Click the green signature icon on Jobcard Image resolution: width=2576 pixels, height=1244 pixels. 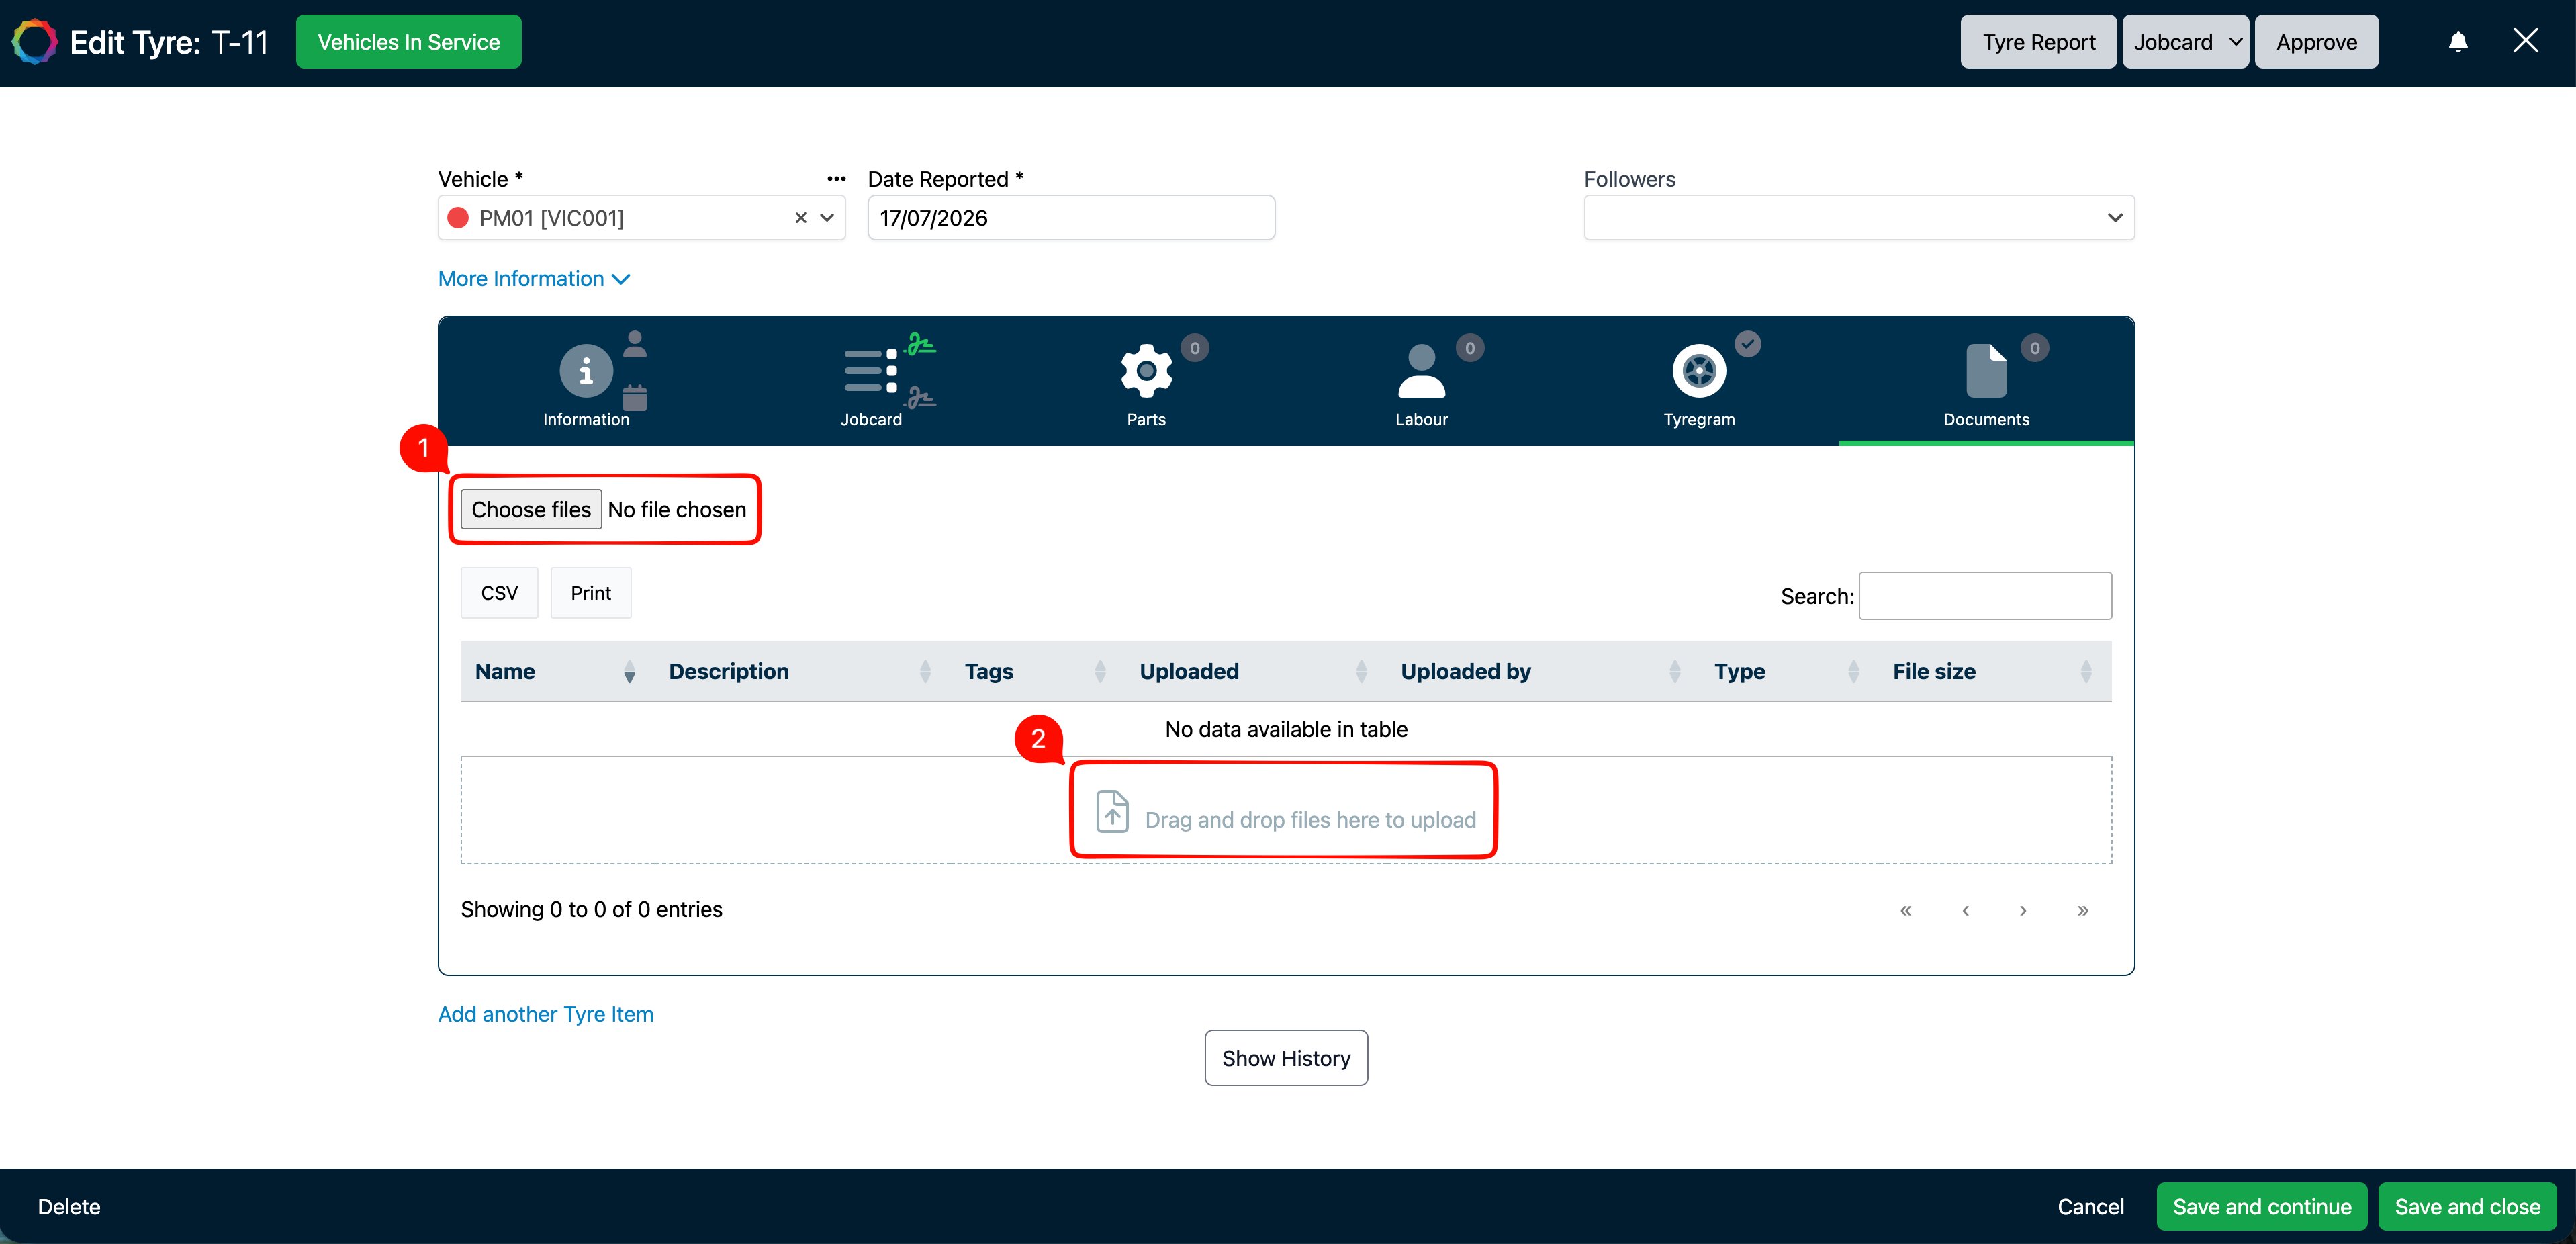(920, 345)
